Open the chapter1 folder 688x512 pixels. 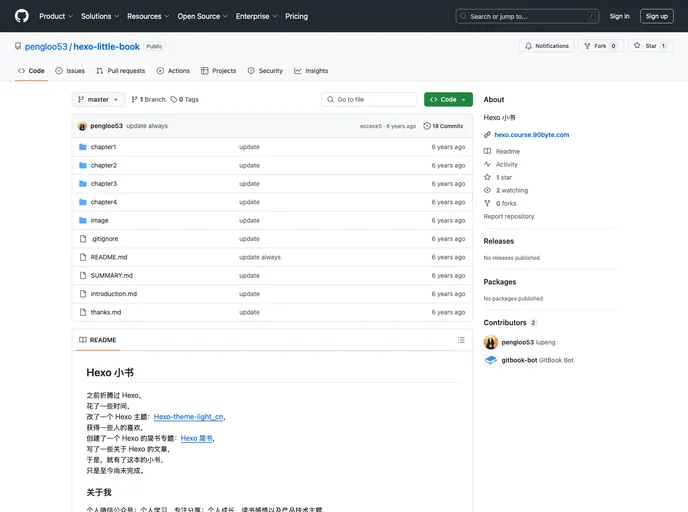tap(103, 147)
